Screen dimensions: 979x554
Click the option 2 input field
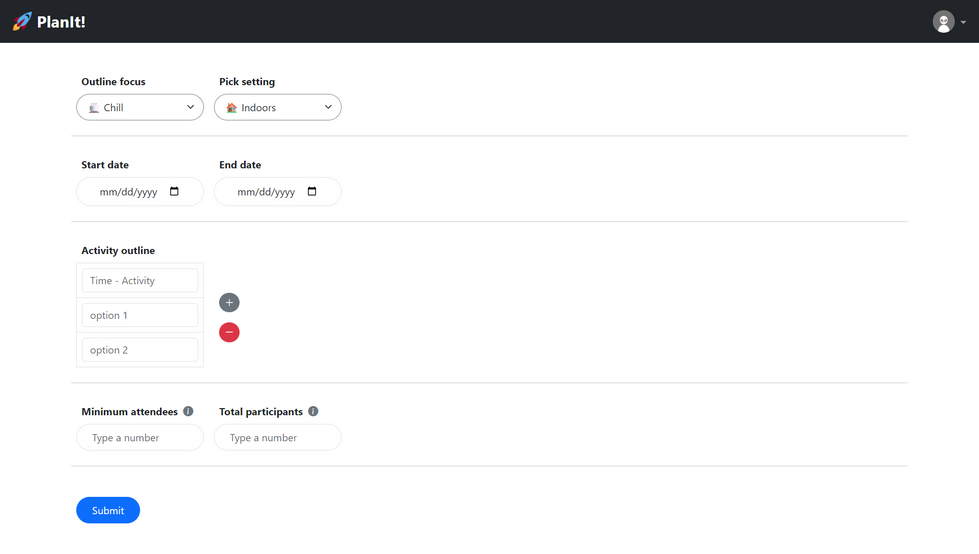(140, 350)
